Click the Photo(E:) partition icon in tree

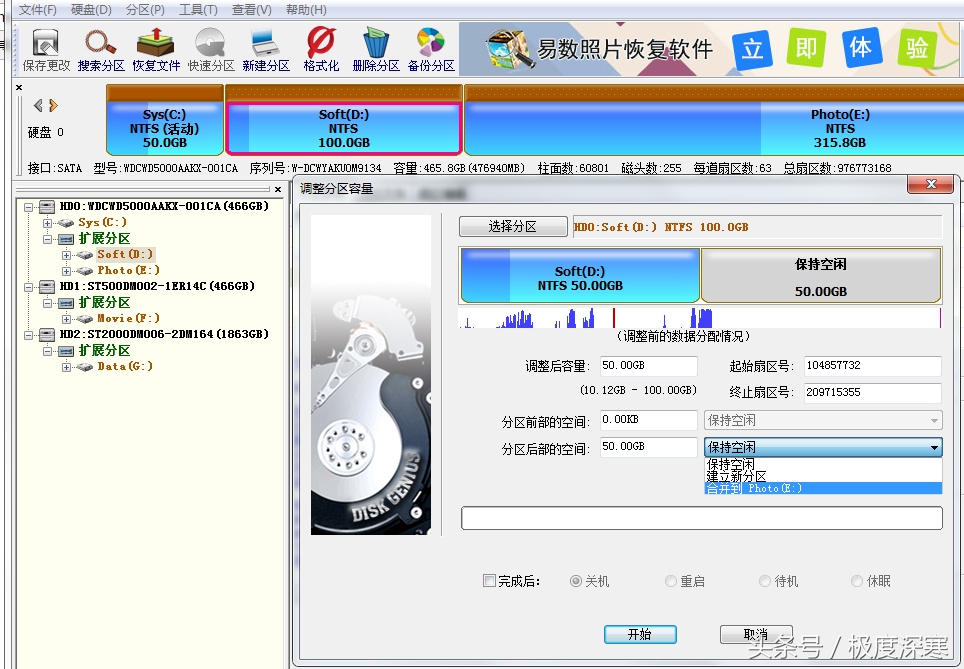tap(85, 271)
